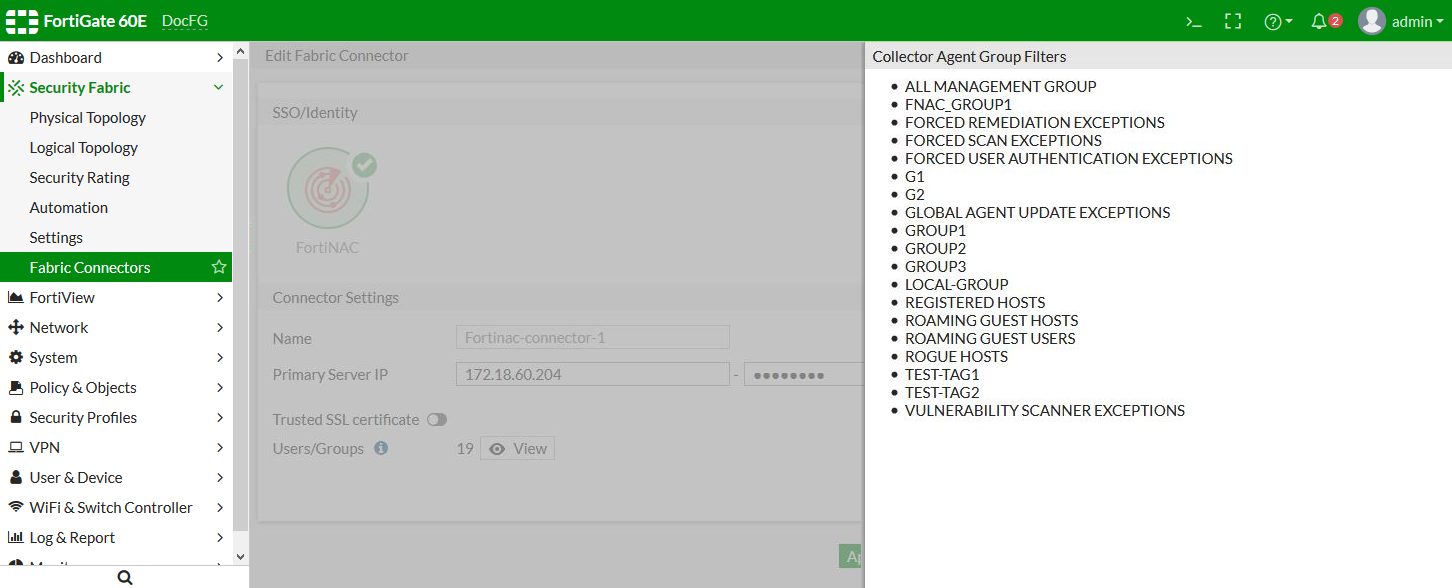Click the Security Profiles lock icon
Image resolution: width=1452 pixels, height=588 pixels.
pos(16,417)
